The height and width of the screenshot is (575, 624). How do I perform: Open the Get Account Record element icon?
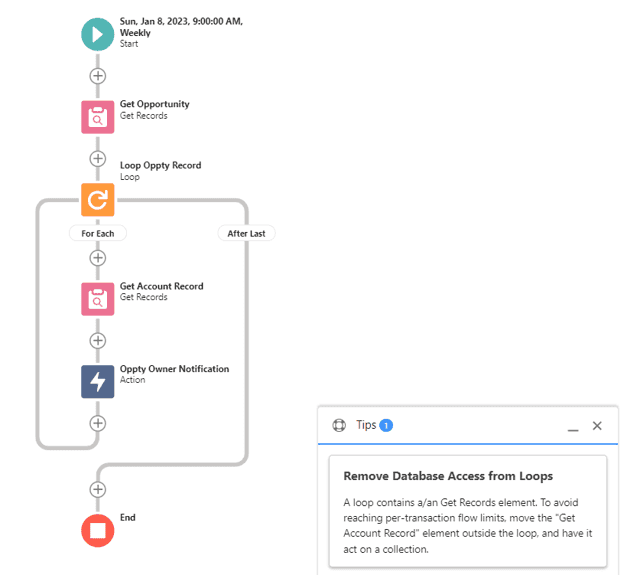(x=98, y=299)
